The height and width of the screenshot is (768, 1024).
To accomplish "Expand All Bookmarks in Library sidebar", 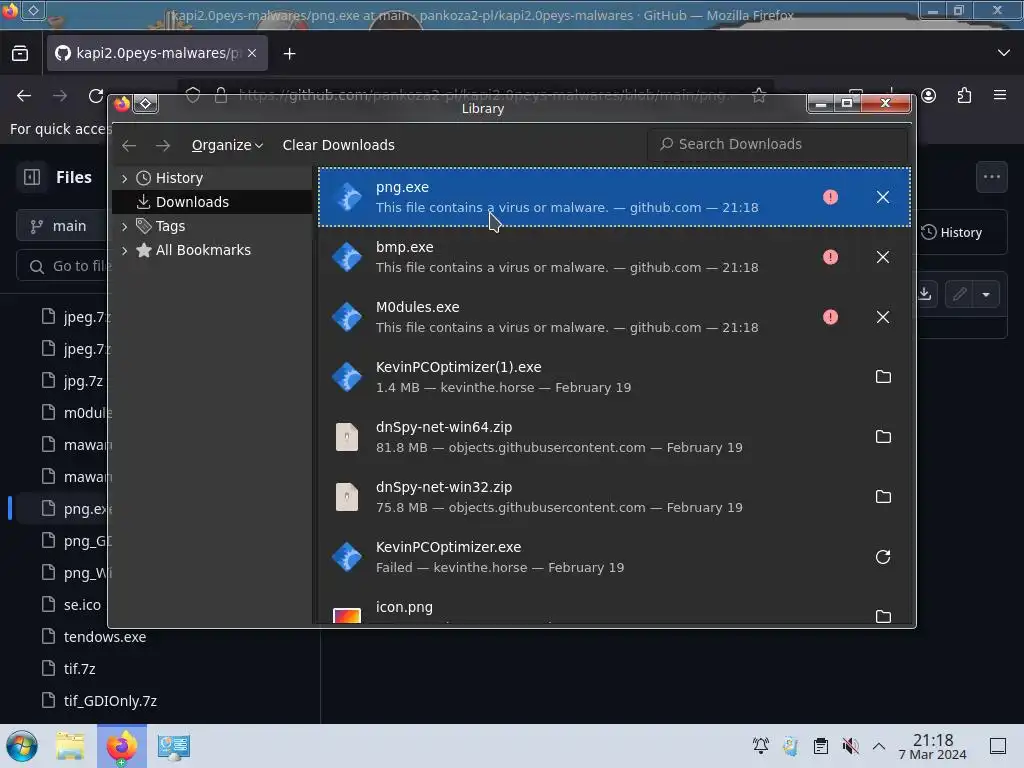I will coord(125,250).
